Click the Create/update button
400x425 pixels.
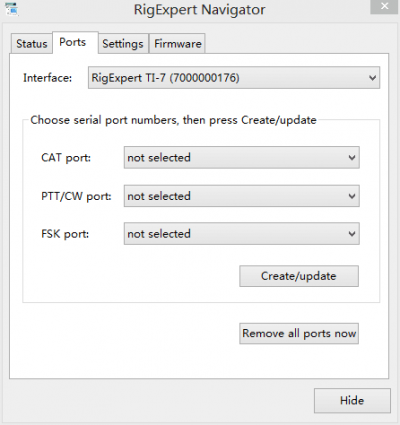299,276
